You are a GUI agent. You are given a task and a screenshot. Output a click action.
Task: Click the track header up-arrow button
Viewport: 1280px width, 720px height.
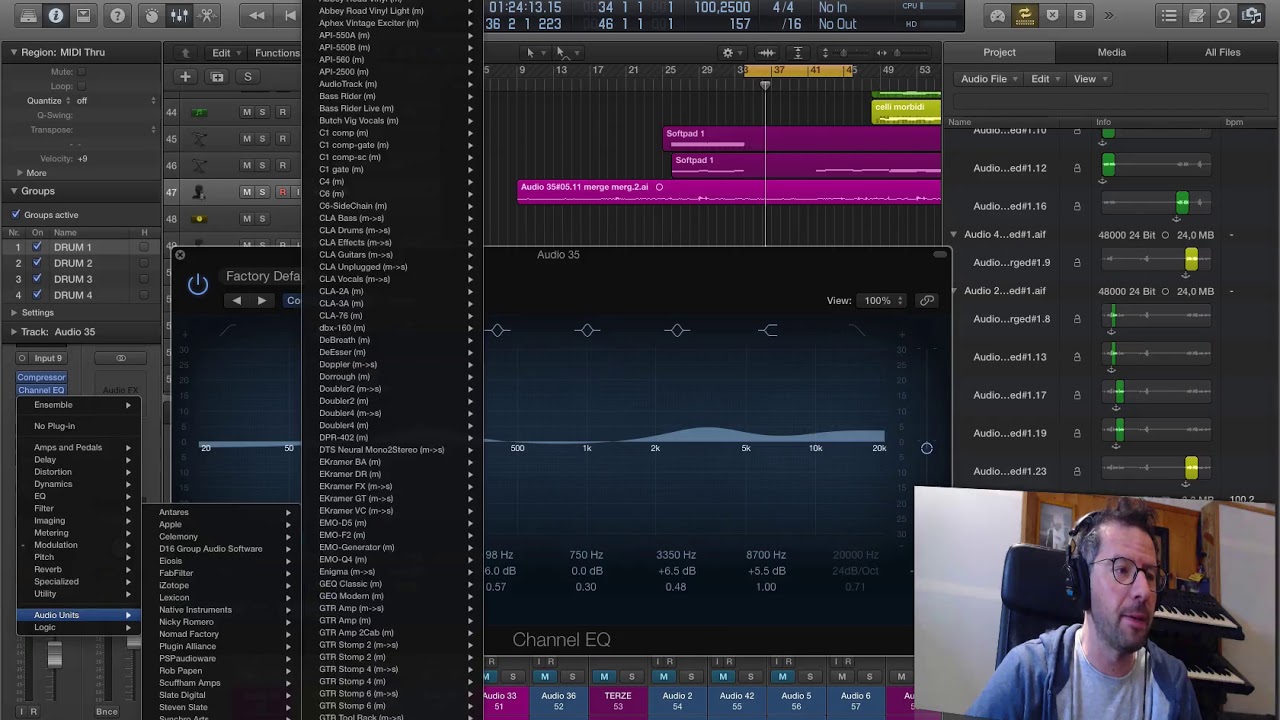click(185, 53)
